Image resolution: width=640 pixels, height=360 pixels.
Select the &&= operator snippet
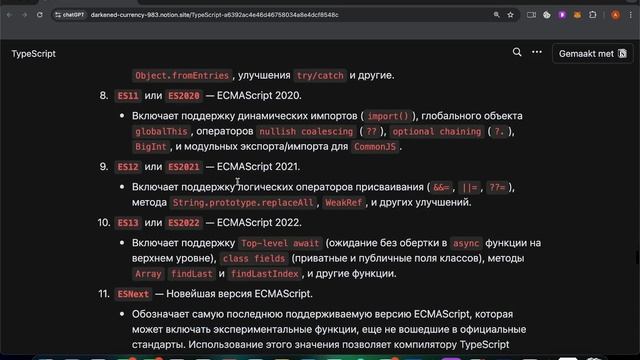click(441, 188)
